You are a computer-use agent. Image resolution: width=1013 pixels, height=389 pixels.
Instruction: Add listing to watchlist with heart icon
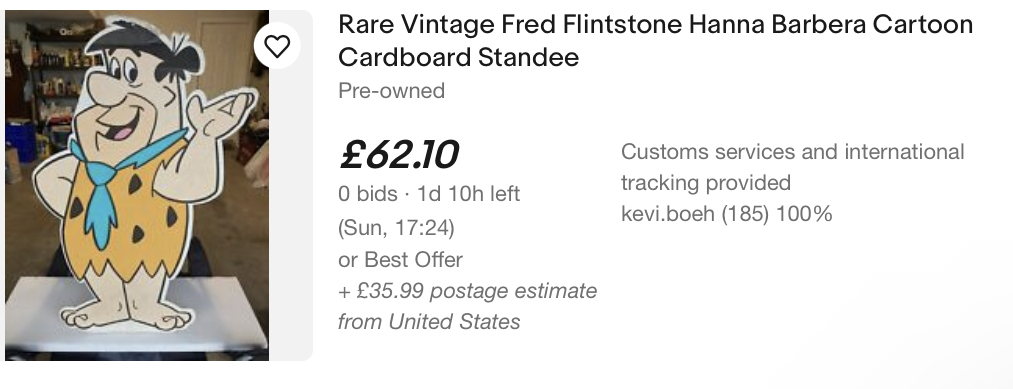[277, 46]
